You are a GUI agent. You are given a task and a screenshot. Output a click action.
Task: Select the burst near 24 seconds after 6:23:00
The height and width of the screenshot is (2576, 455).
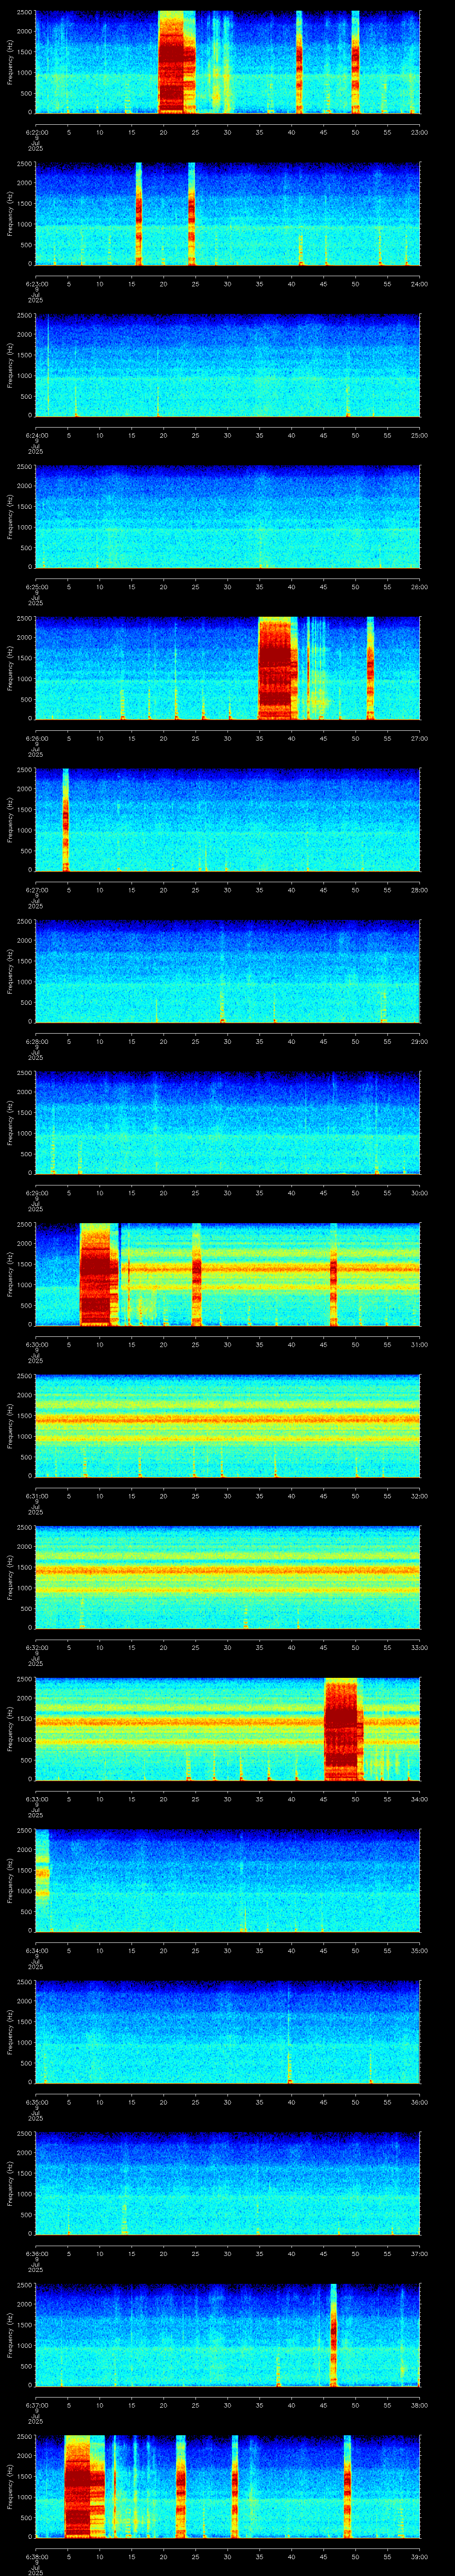[x=191, y=214]
